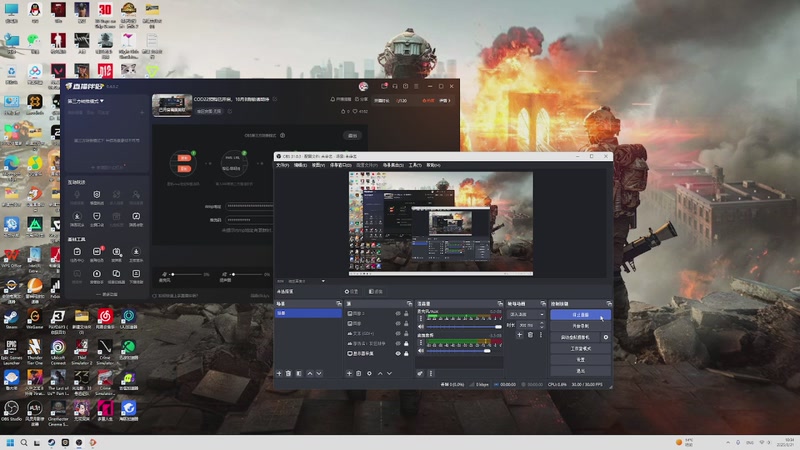Toggle lock on 图像 2 source
This screenshot has width=800, height=450.
[406, 313]
